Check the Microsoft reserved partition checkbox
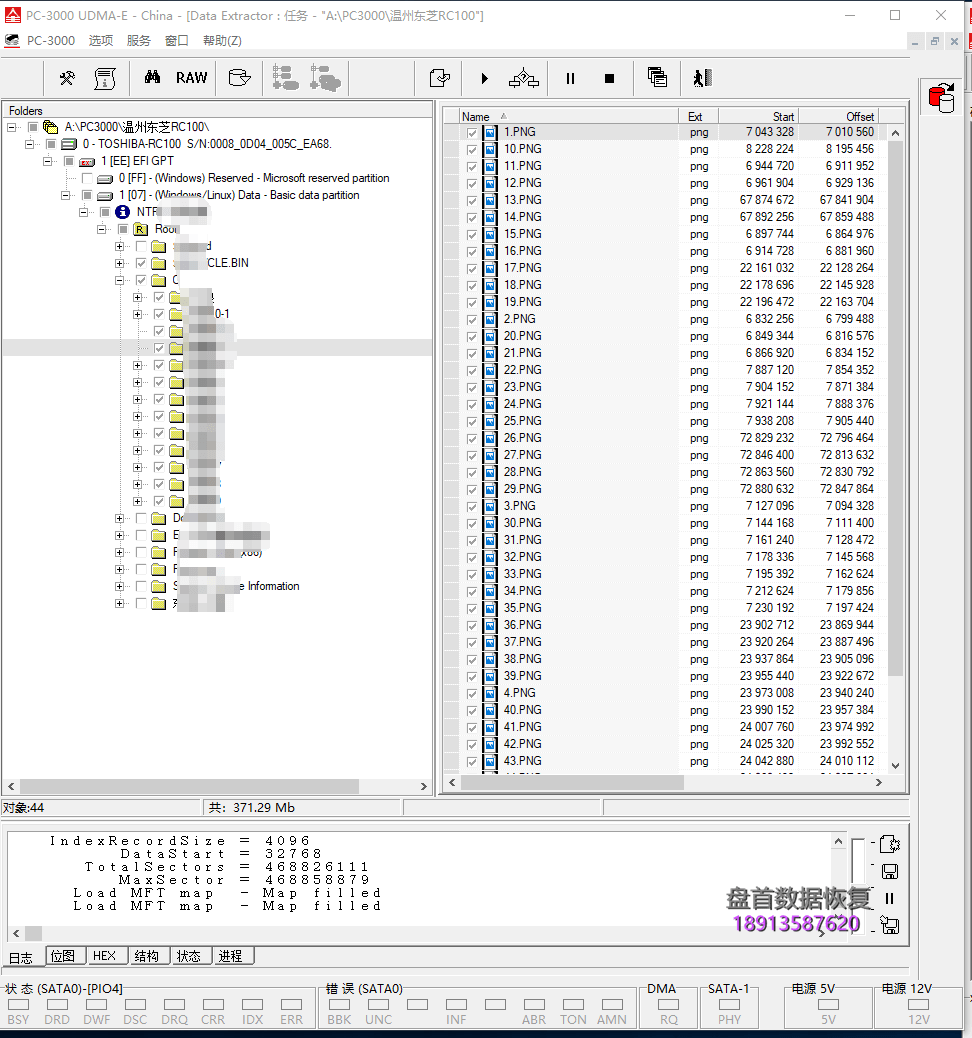 [x=87, y=178]
